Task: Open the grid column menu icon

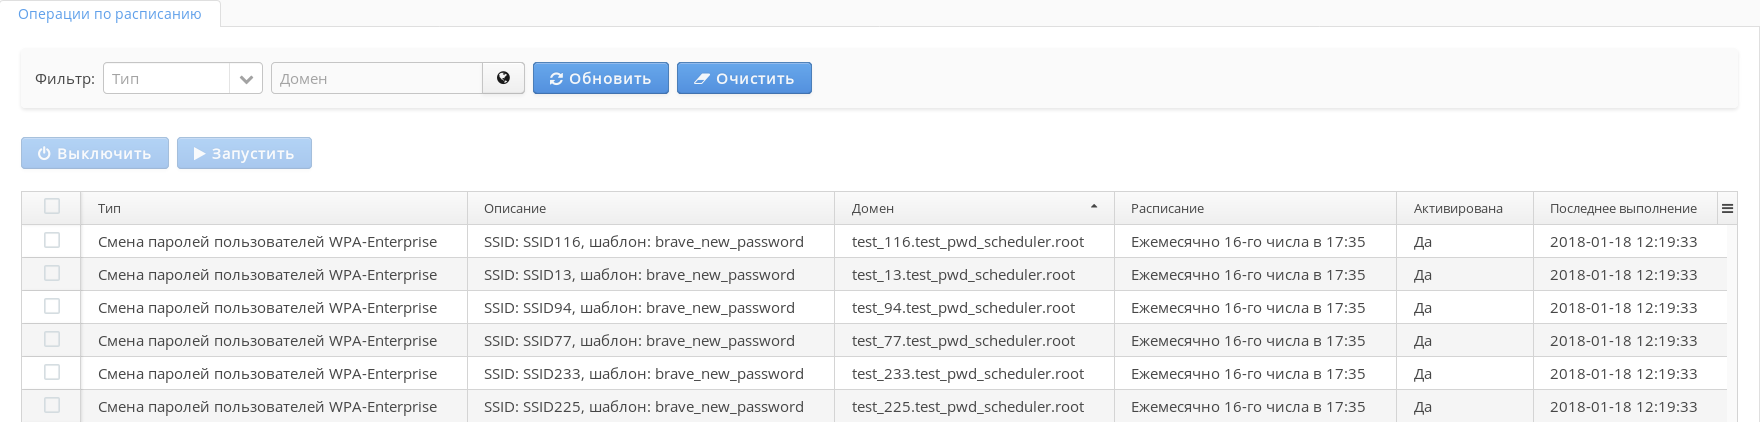Action: click(1727, 208)
